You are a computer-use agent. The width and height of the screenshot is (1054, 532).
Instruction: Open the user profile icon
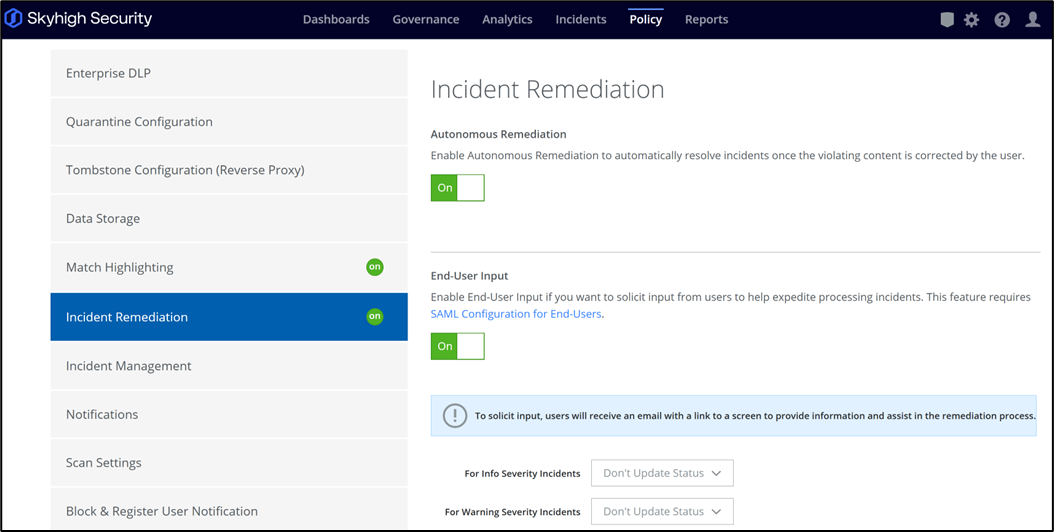click(1032, 19)
